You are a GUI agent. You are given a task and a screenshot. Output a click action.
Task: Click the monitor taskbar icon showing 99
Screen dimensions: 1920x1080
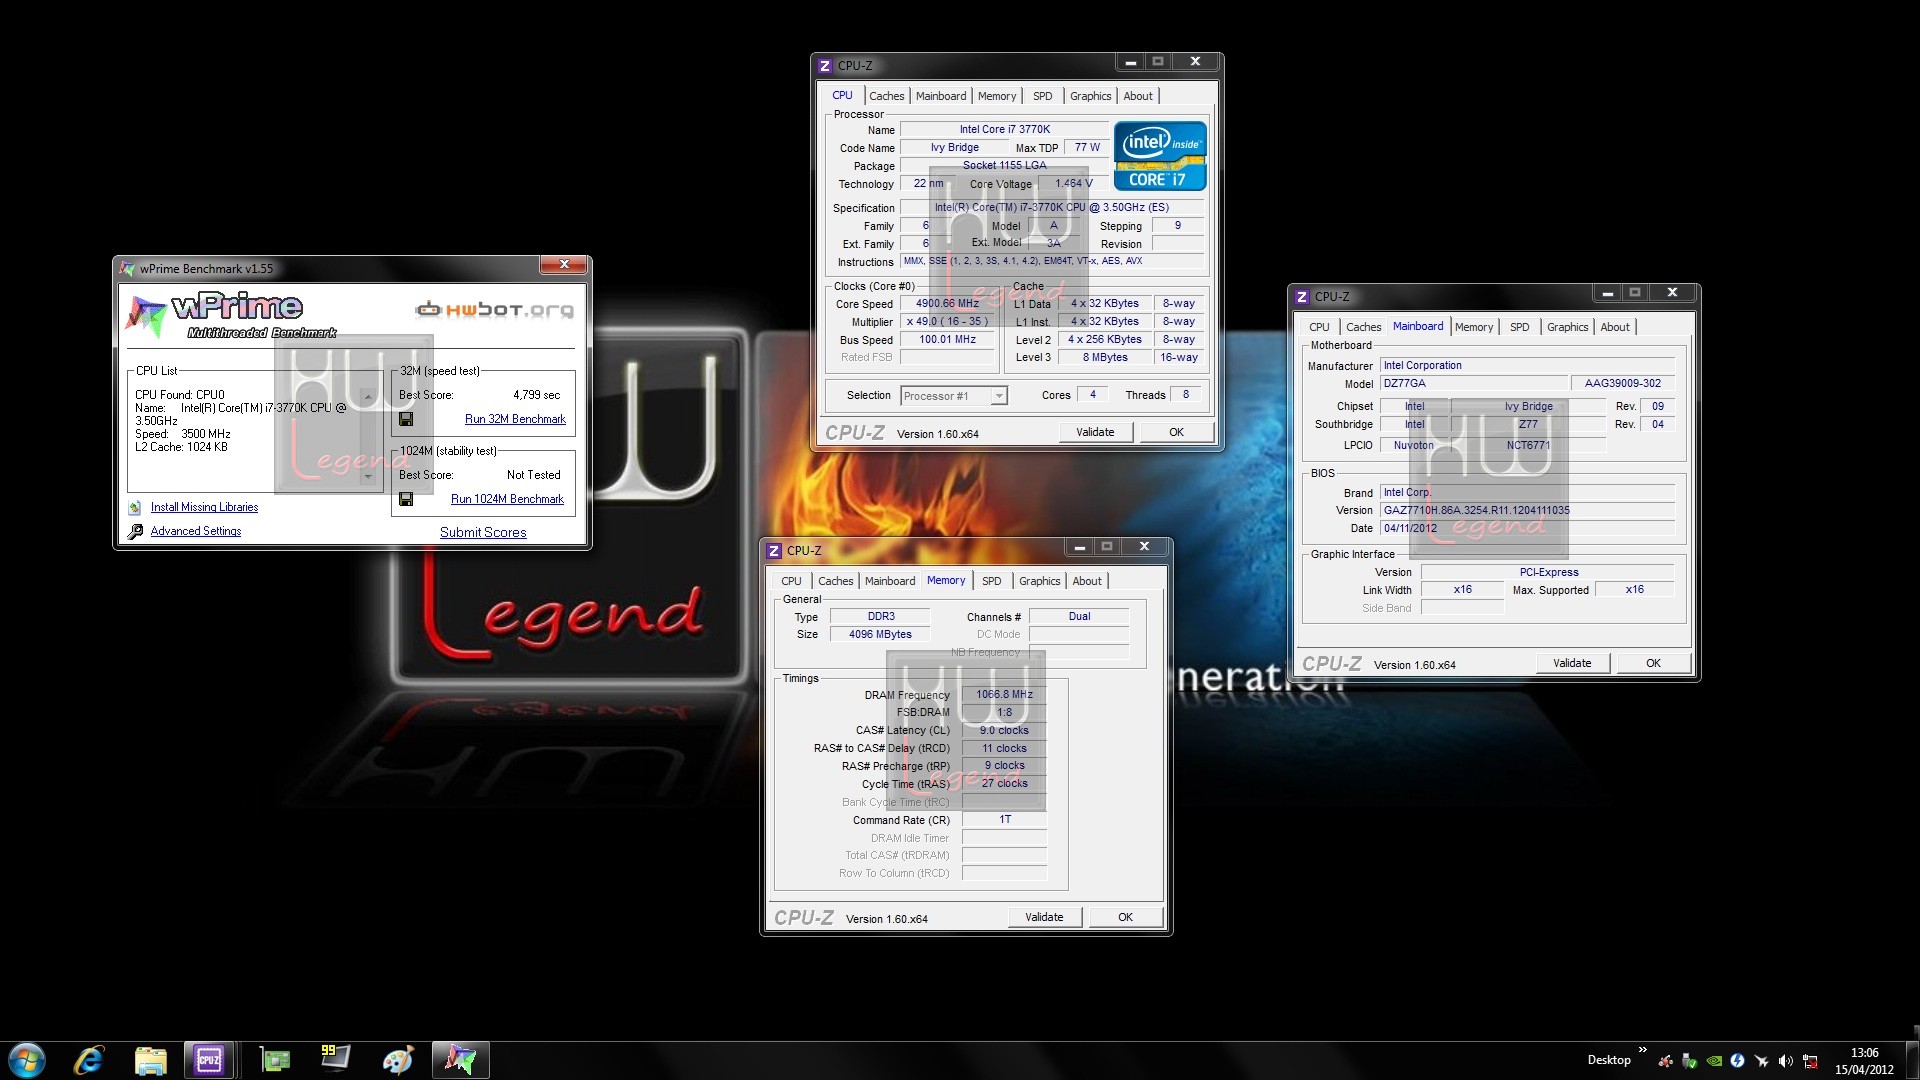pyautogui.click(x=335, y=1058)
